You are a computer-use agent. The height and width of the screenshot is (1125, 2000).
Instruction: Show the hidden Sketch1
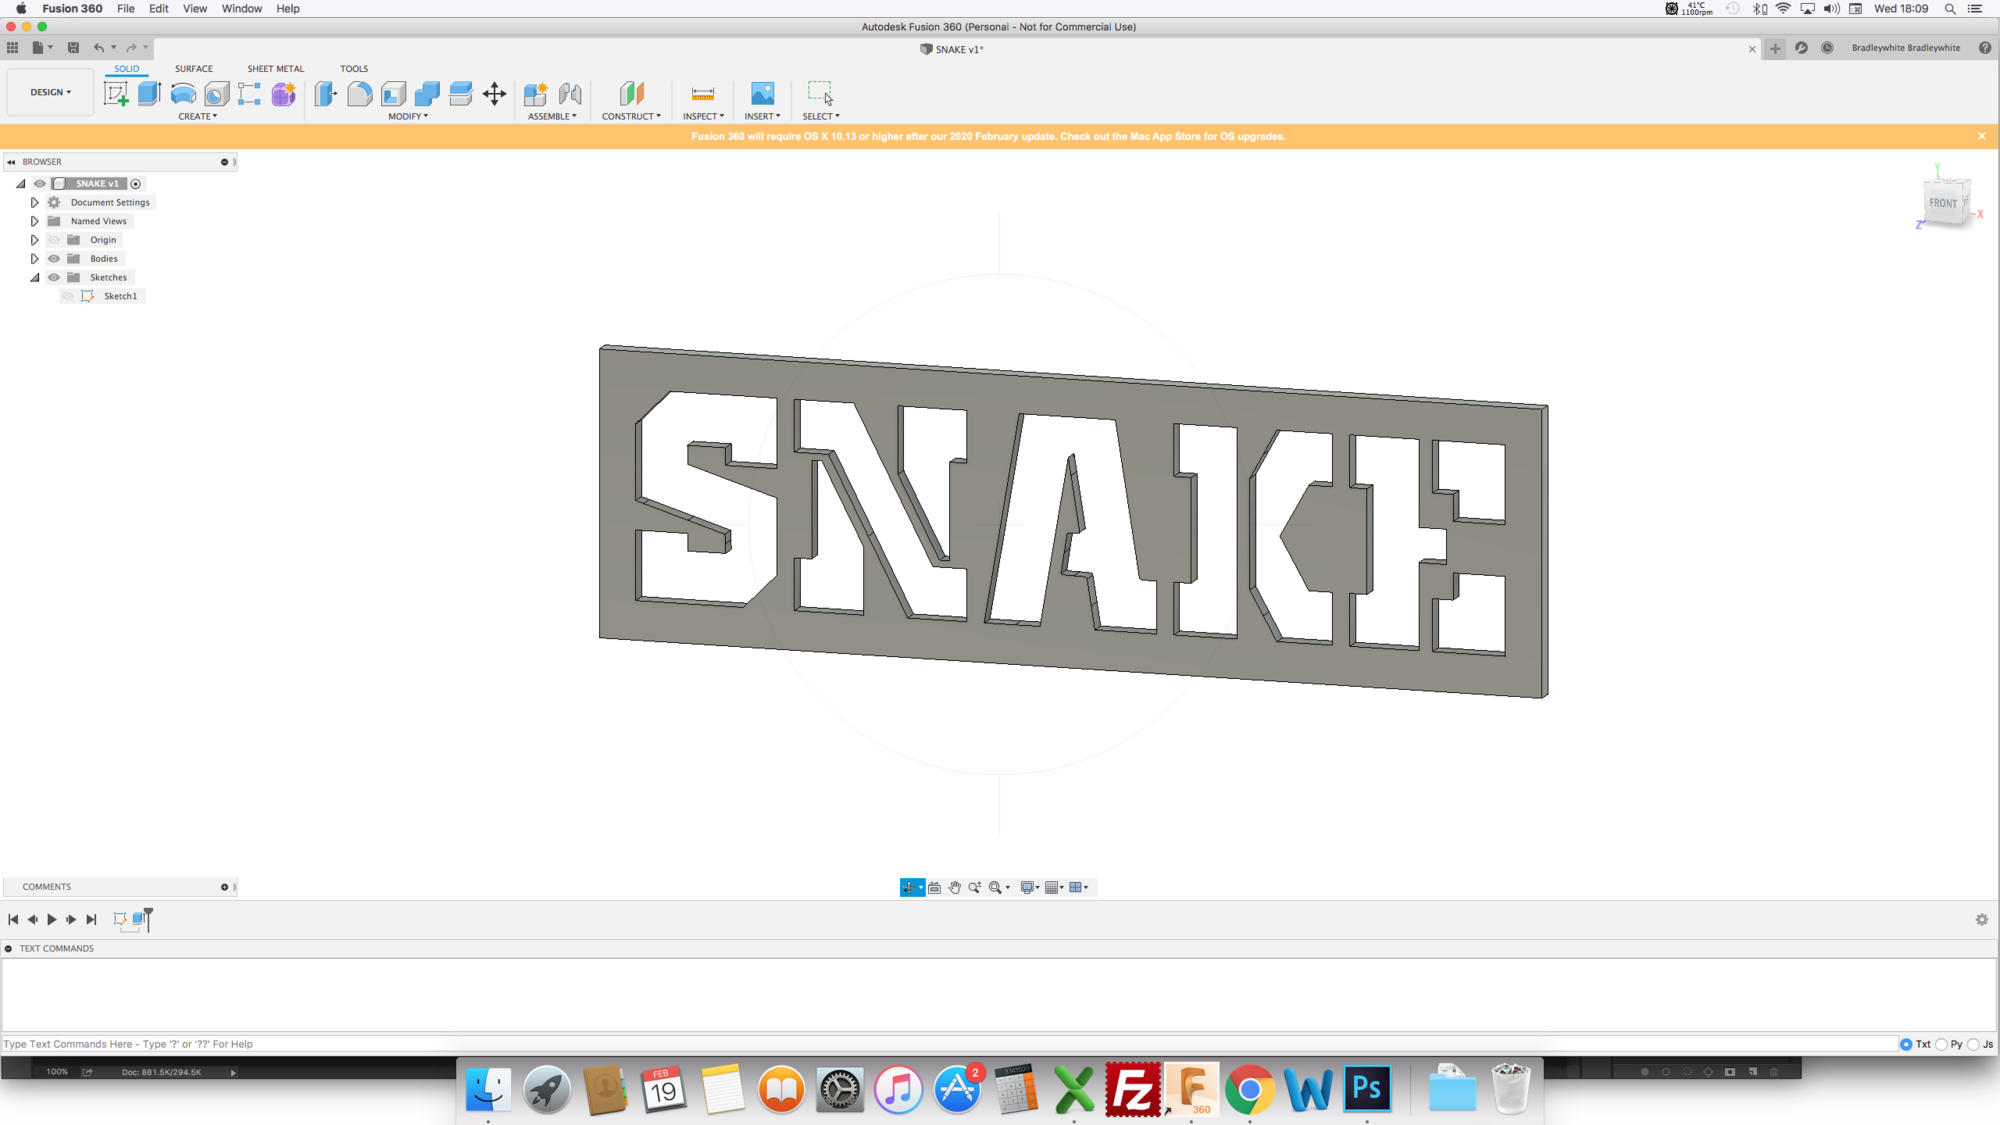68,296
